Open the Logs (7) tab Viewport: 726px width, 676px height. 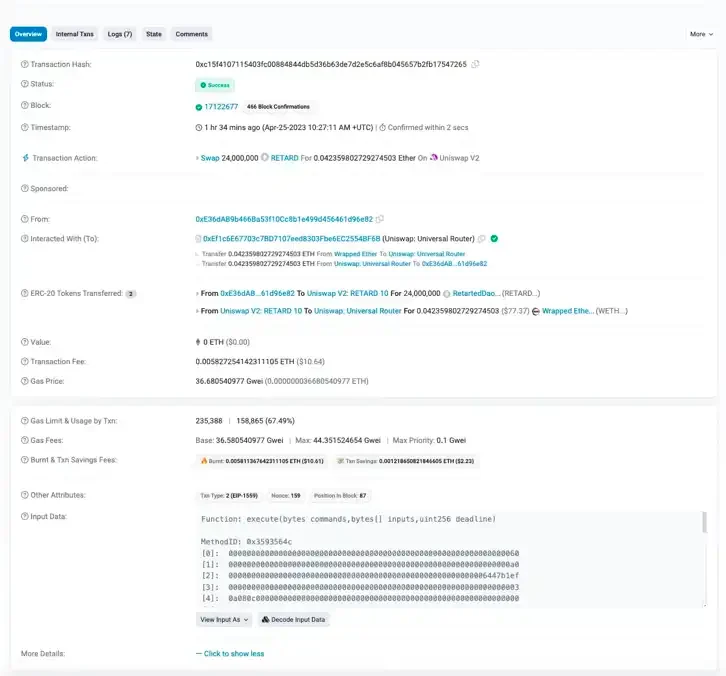(x=120, y=34)
